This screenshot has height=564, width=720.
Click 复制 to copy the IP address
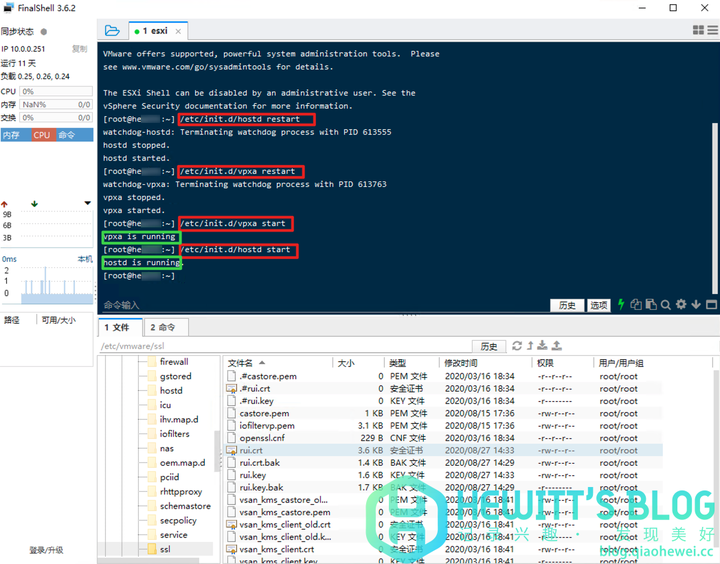(79, 49)
